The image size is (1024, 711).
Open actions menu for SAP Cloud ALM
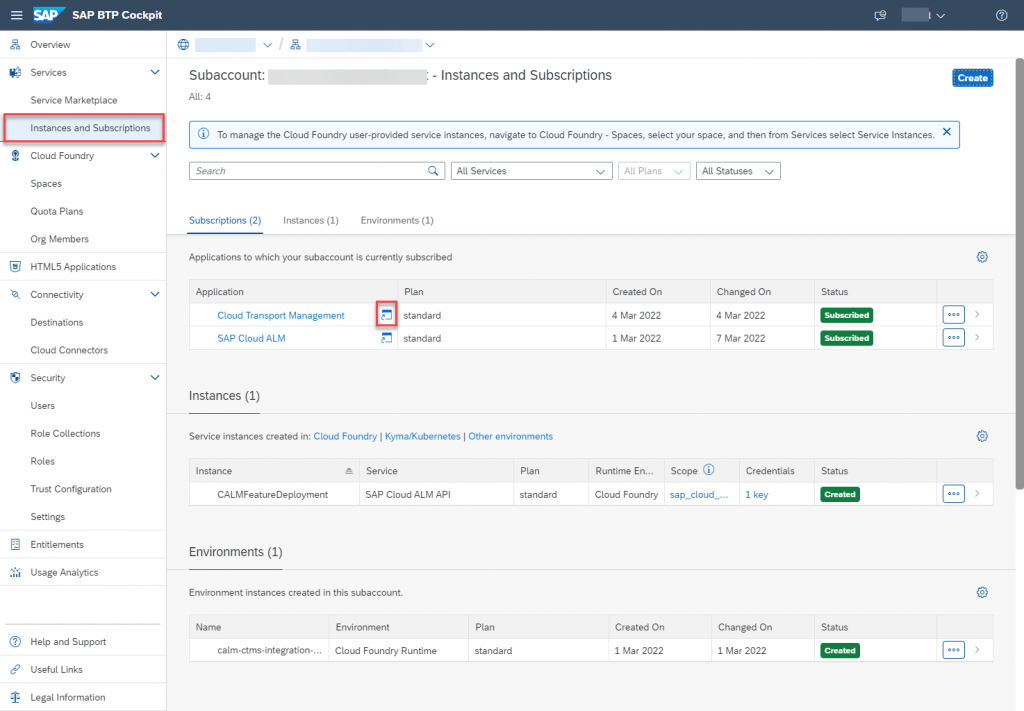click(953, 338)
